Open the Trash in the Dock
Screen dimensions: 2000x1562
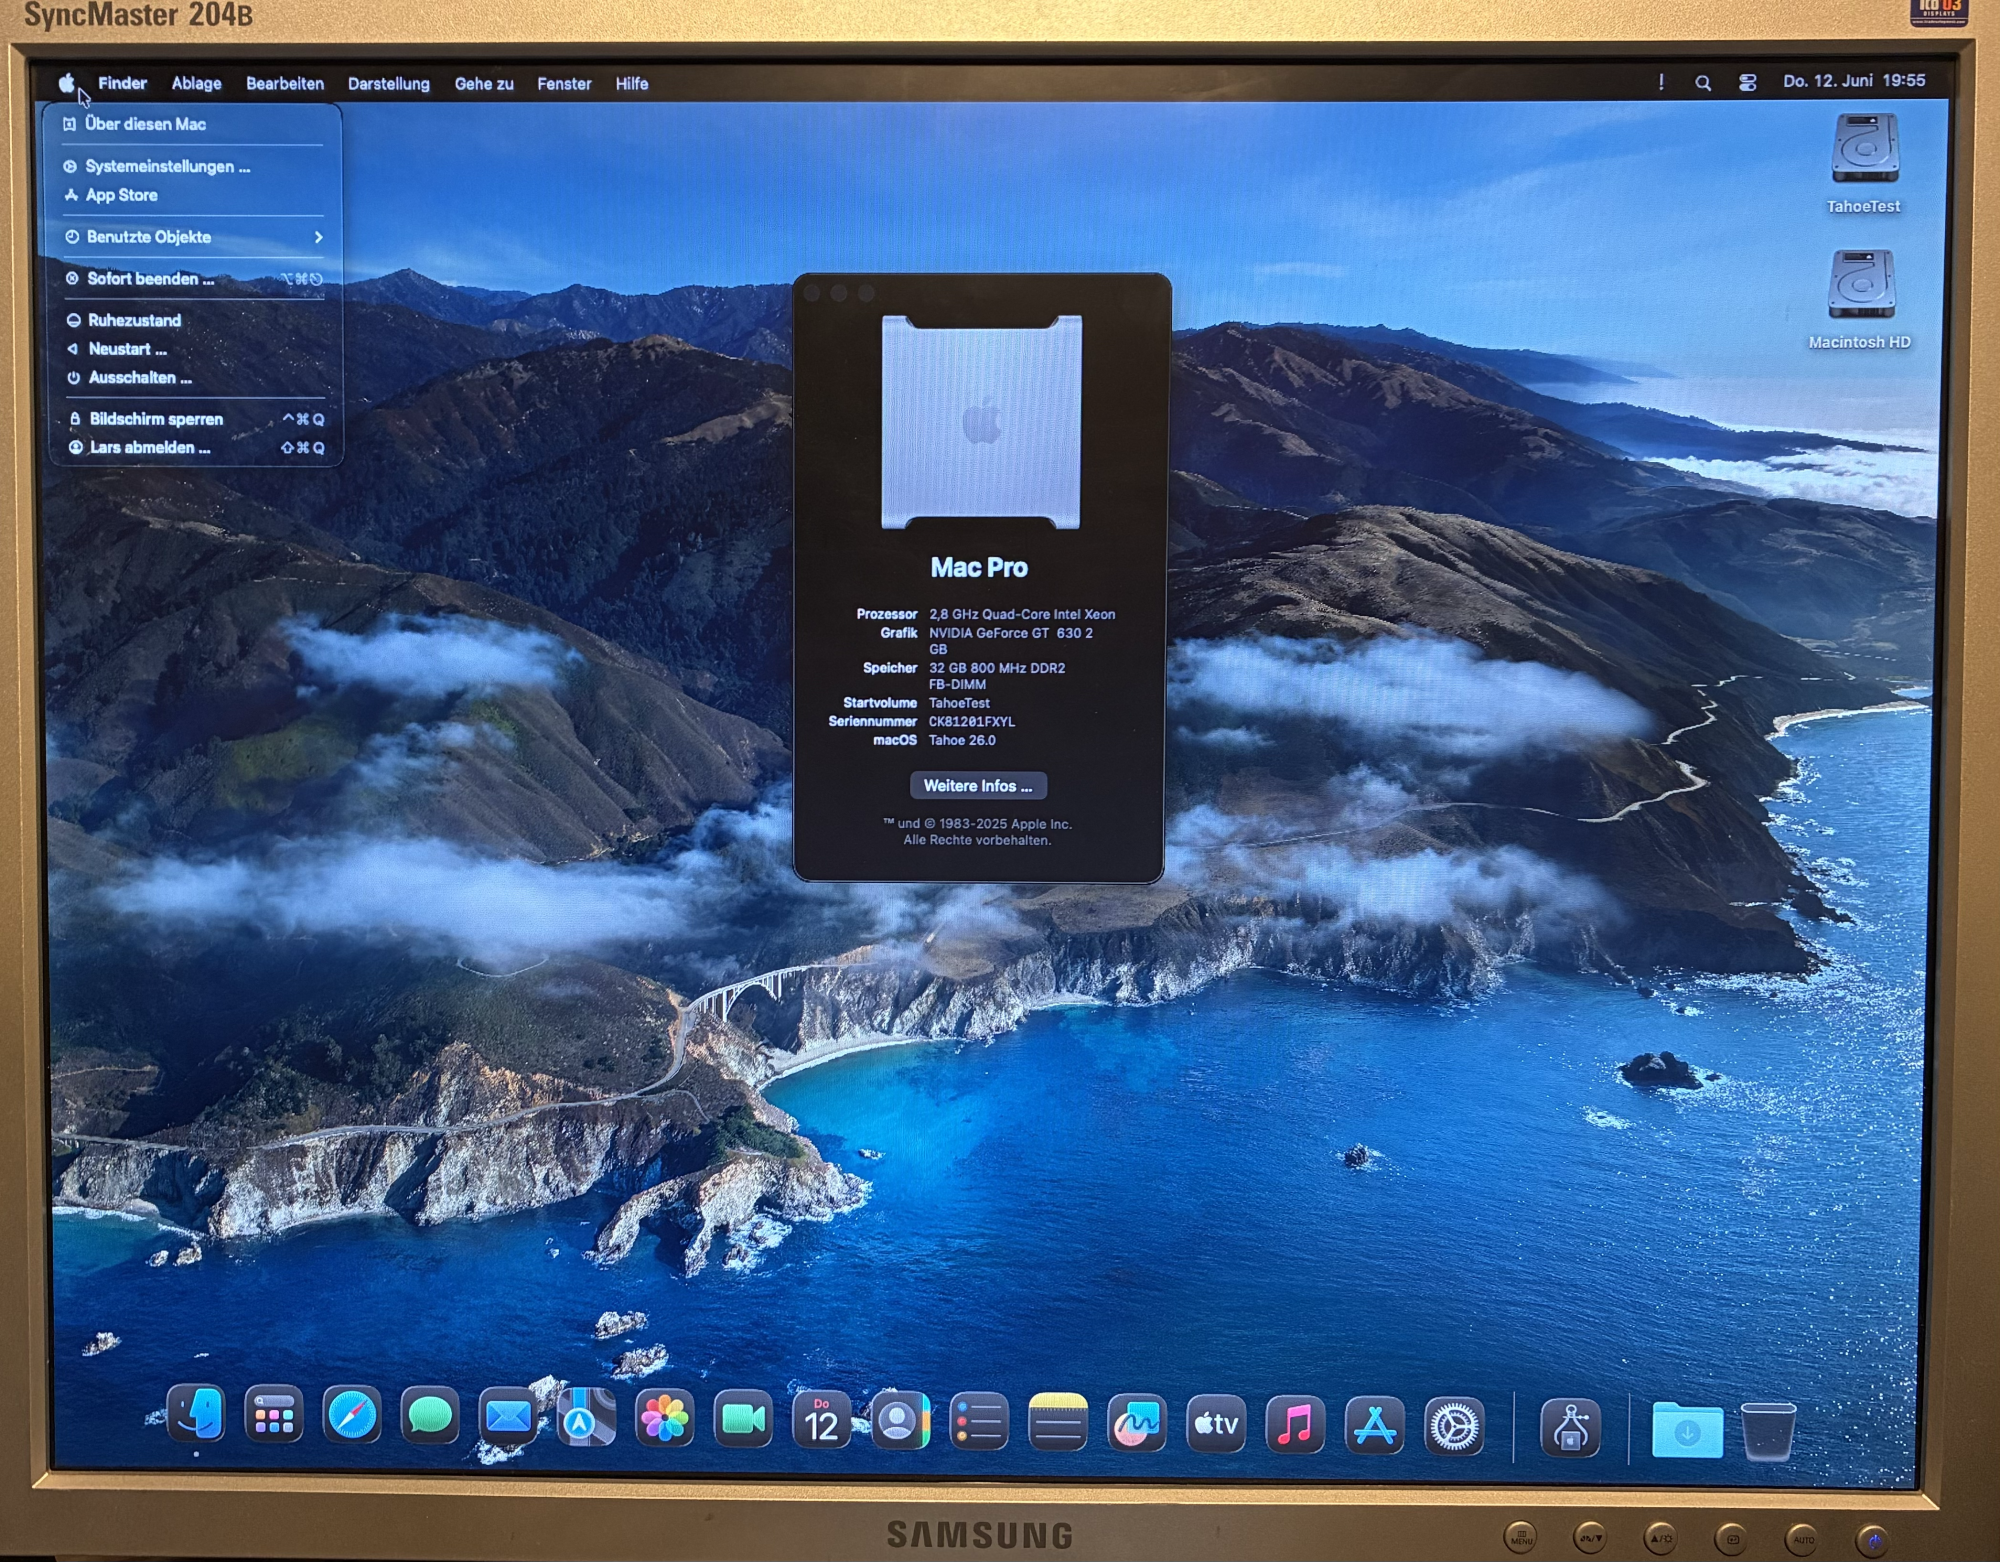click(1767, 1431)
